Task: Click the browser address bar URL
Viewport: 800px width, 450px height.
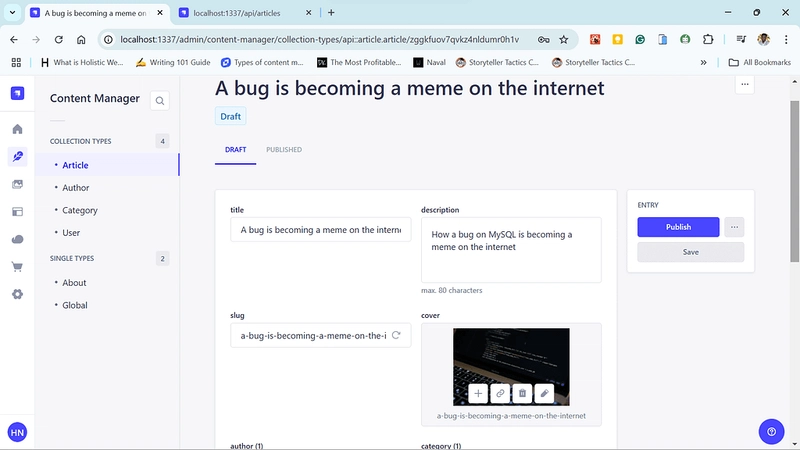Action: click(x=319, y=39)
